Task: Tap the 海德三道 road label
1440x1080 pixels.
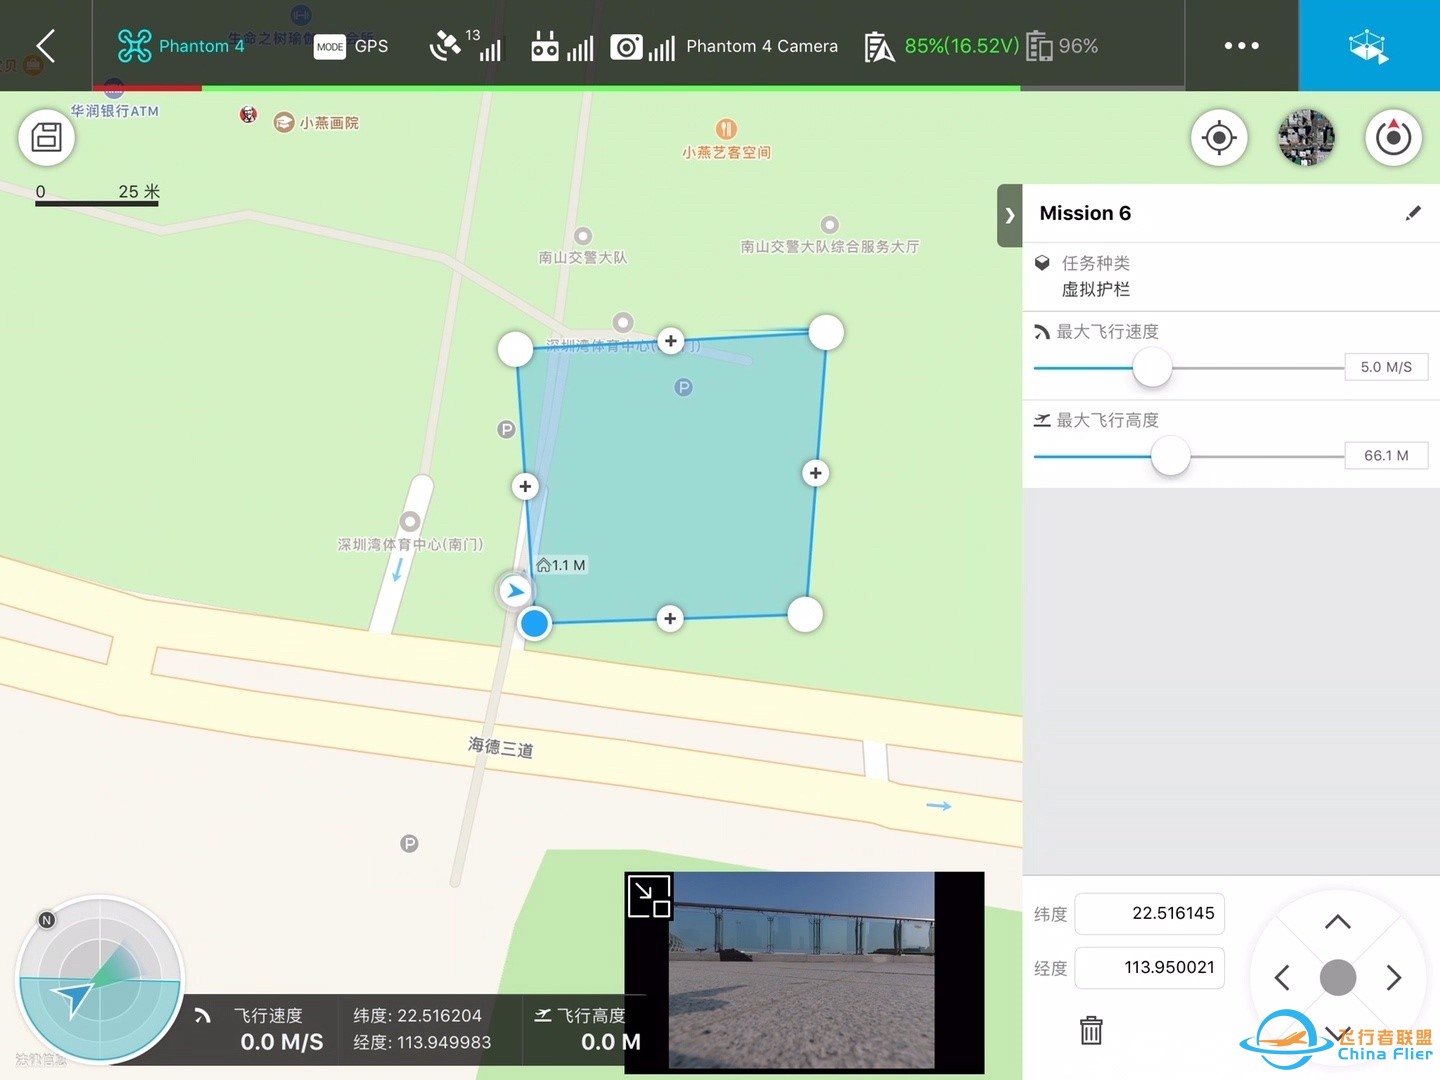Action: 500,747
